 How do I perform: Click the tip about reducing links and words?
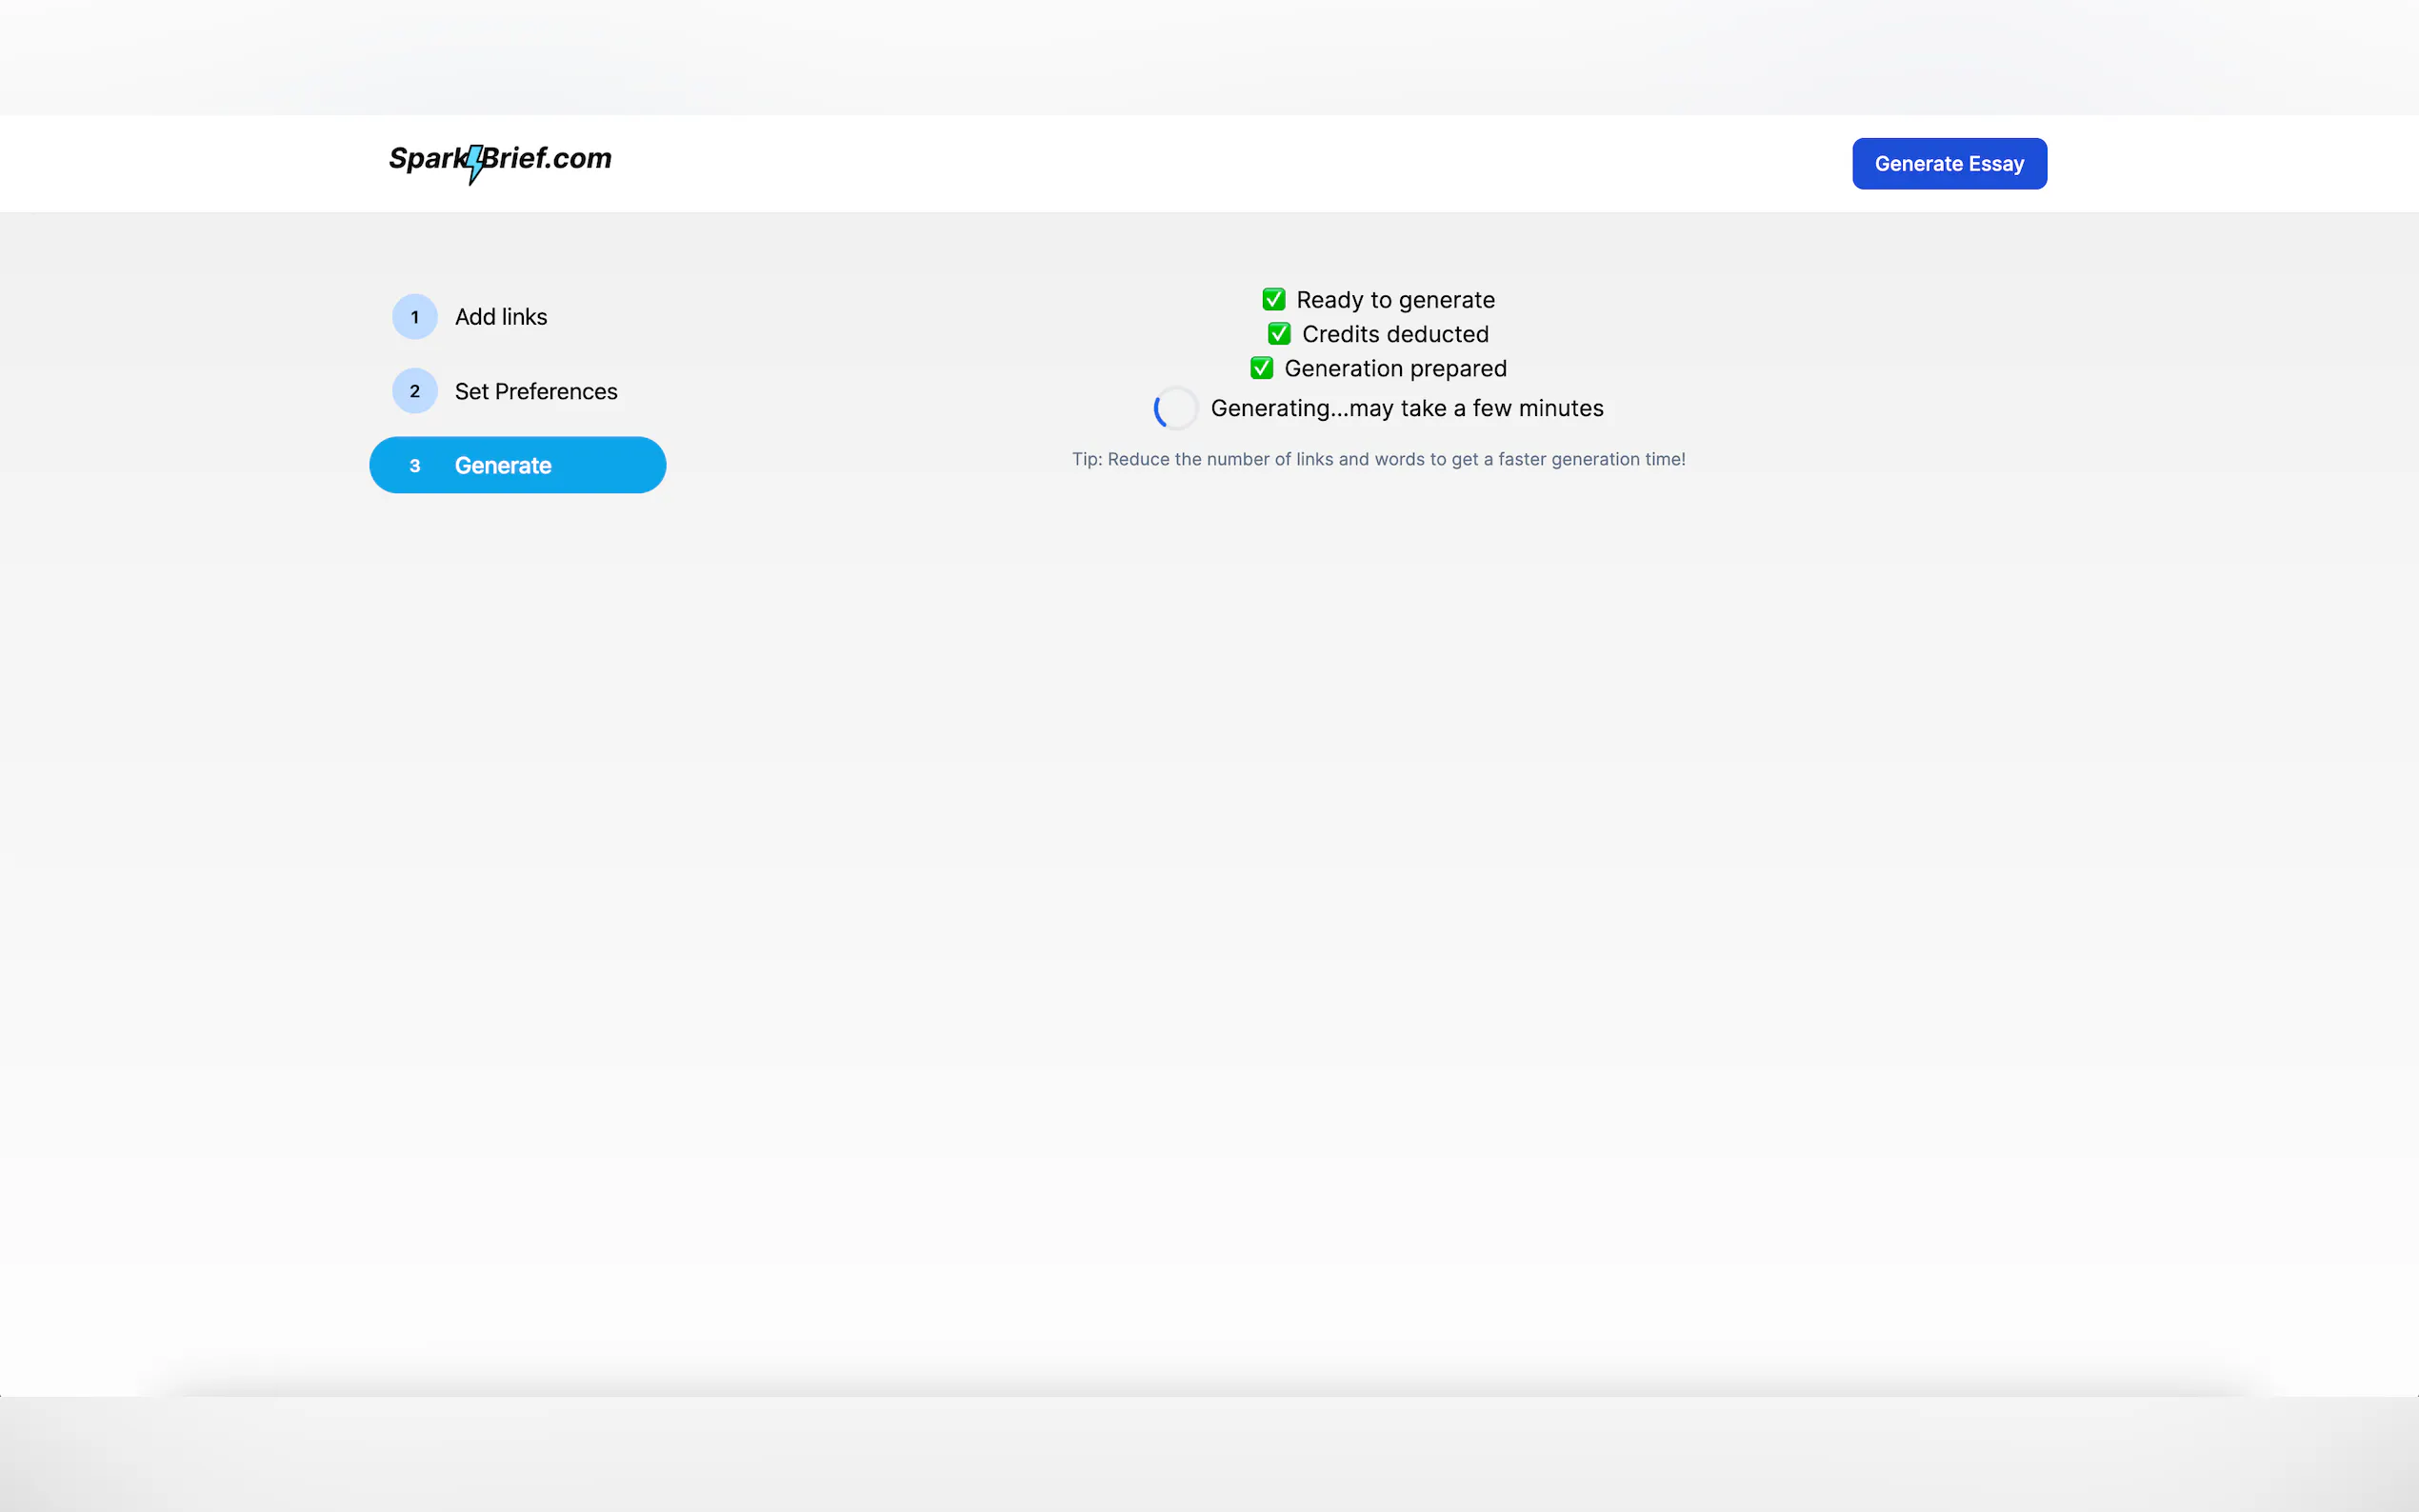point(1378,459)
